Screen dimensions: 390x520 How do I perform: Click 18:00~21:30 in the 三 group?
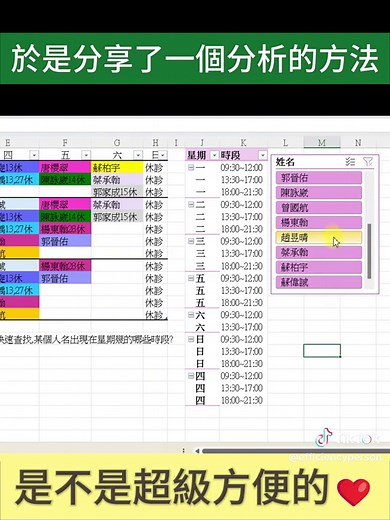click(242, 266)
